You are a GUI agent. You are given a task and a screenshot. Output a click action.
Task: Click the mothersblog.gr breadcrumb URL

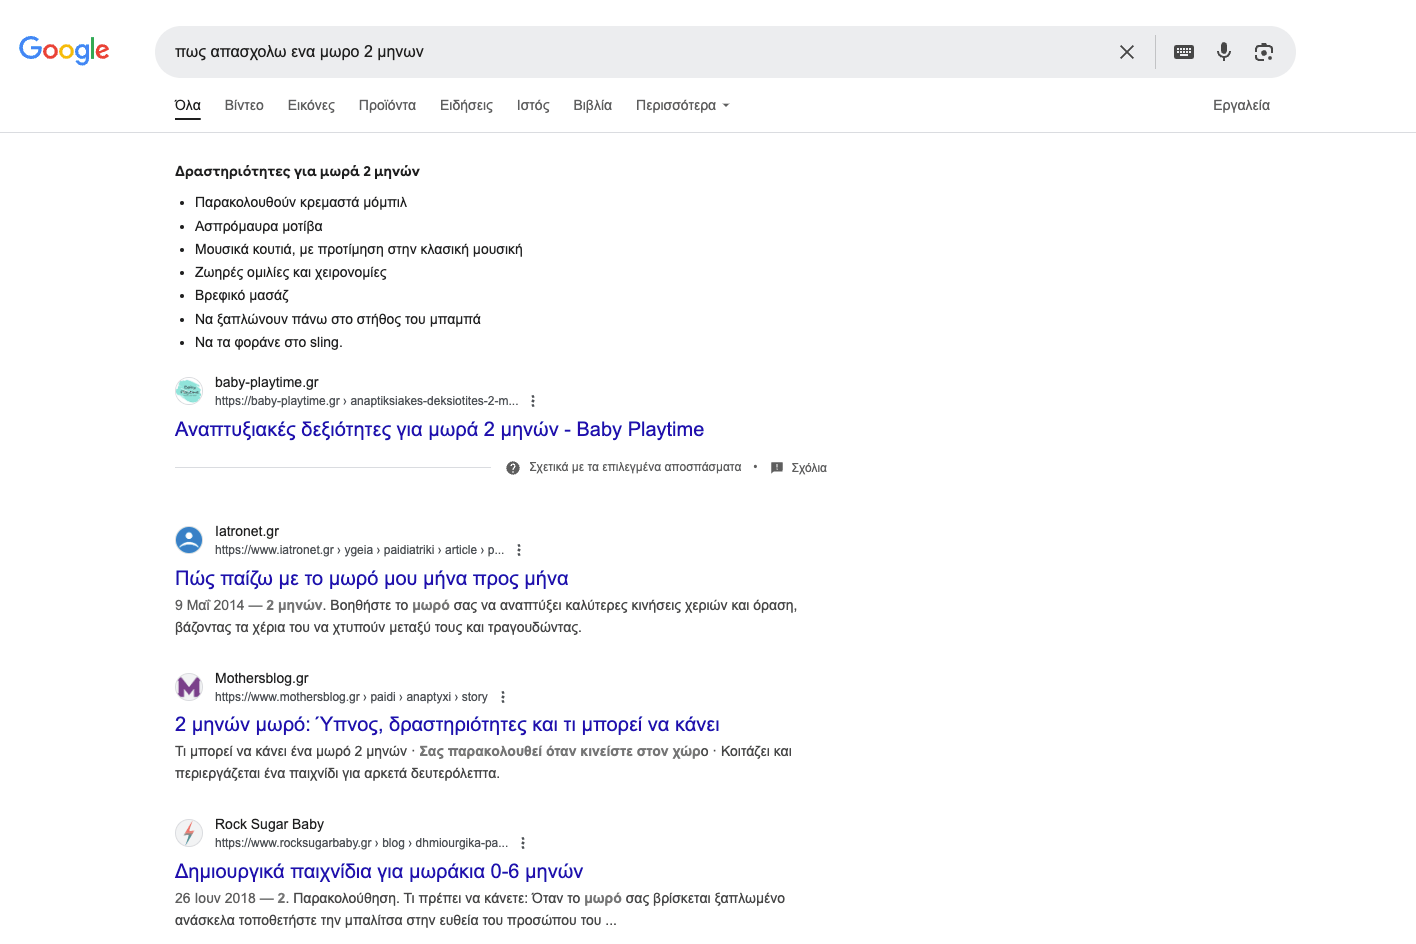tap(351, 697)
